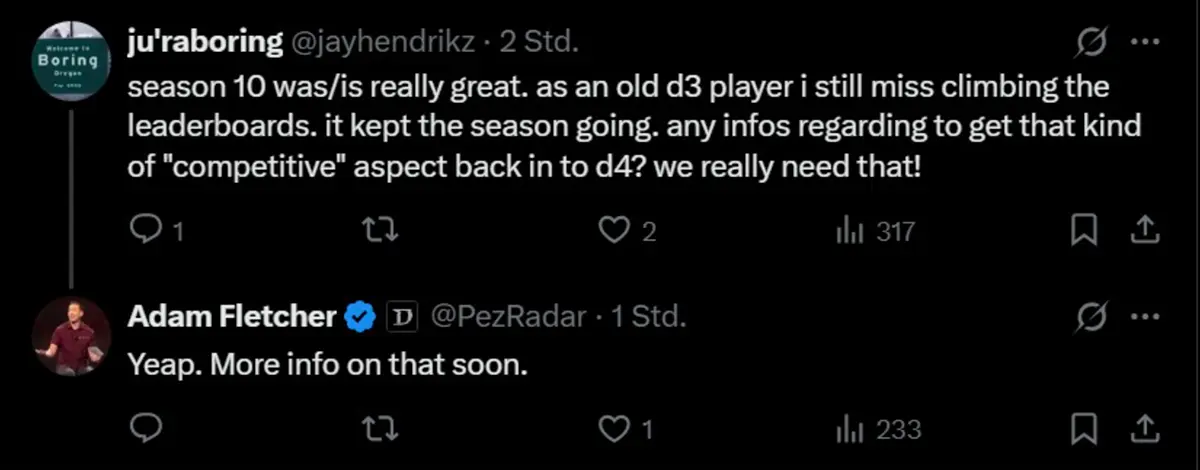
Task: Click the Grok icon on Adam Fletcher's reply
Action: pyautogui.click(x=1088, y=317)
